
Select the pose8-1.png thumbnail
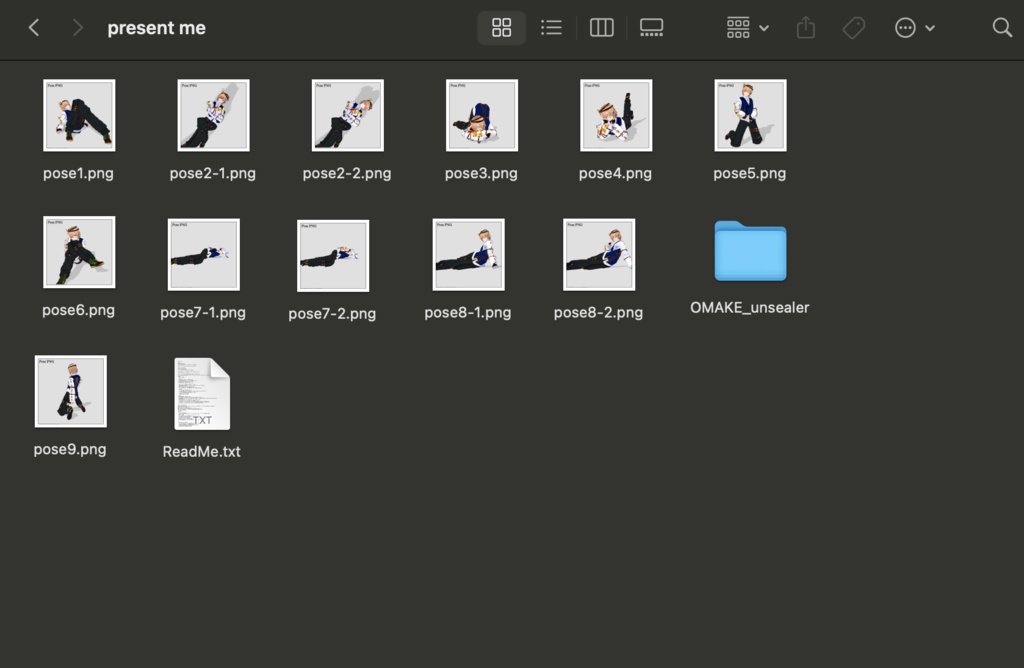[x=468, y=255]
